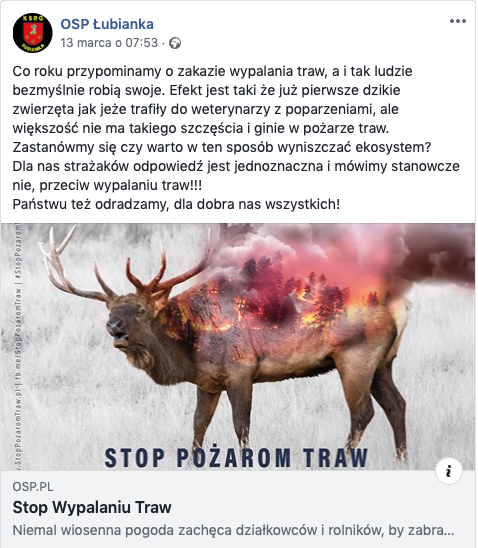Click the red shield emblem in the avatar

[x=33, y=33]
